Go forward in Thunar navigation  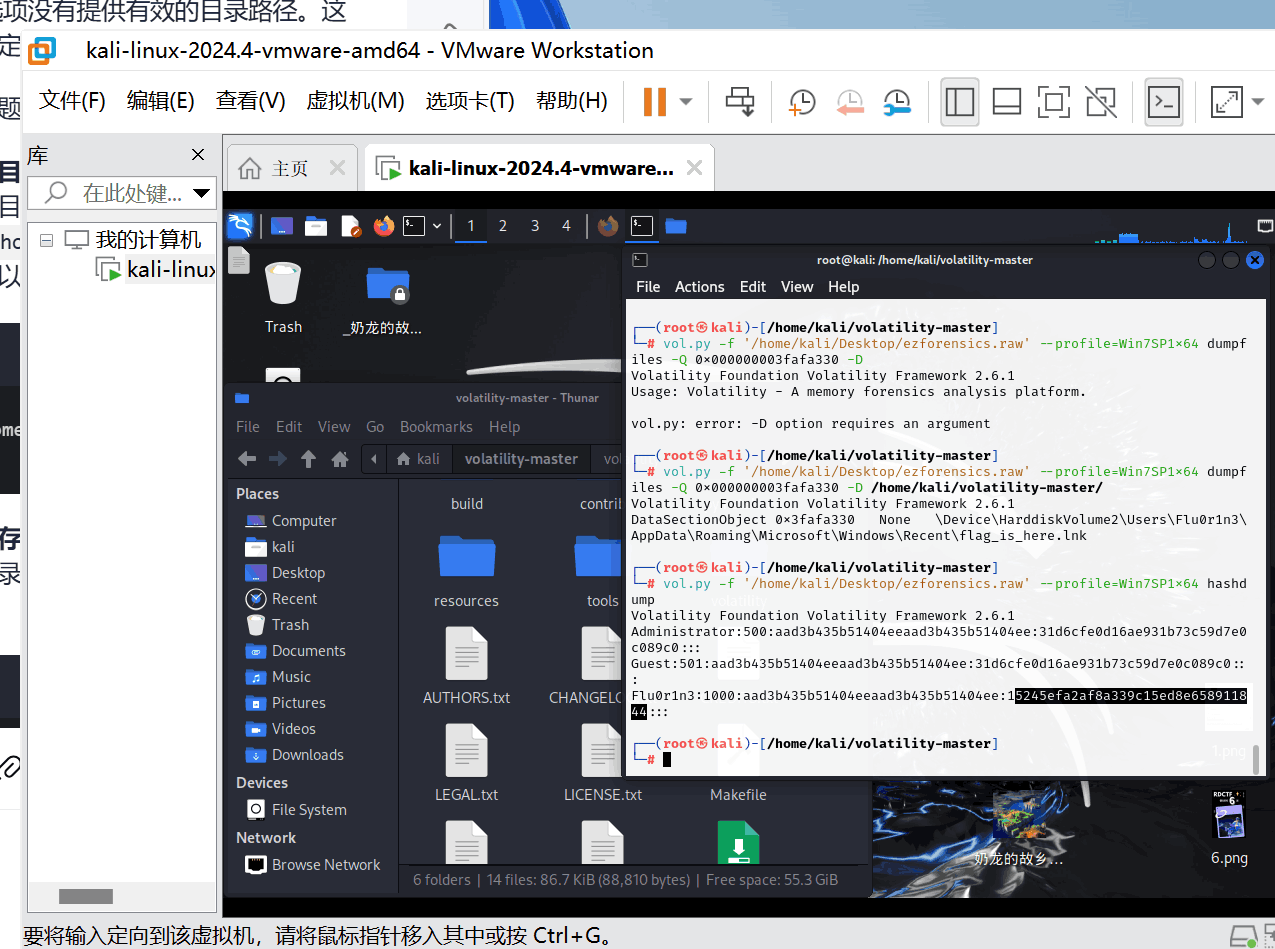coord(278,459)
